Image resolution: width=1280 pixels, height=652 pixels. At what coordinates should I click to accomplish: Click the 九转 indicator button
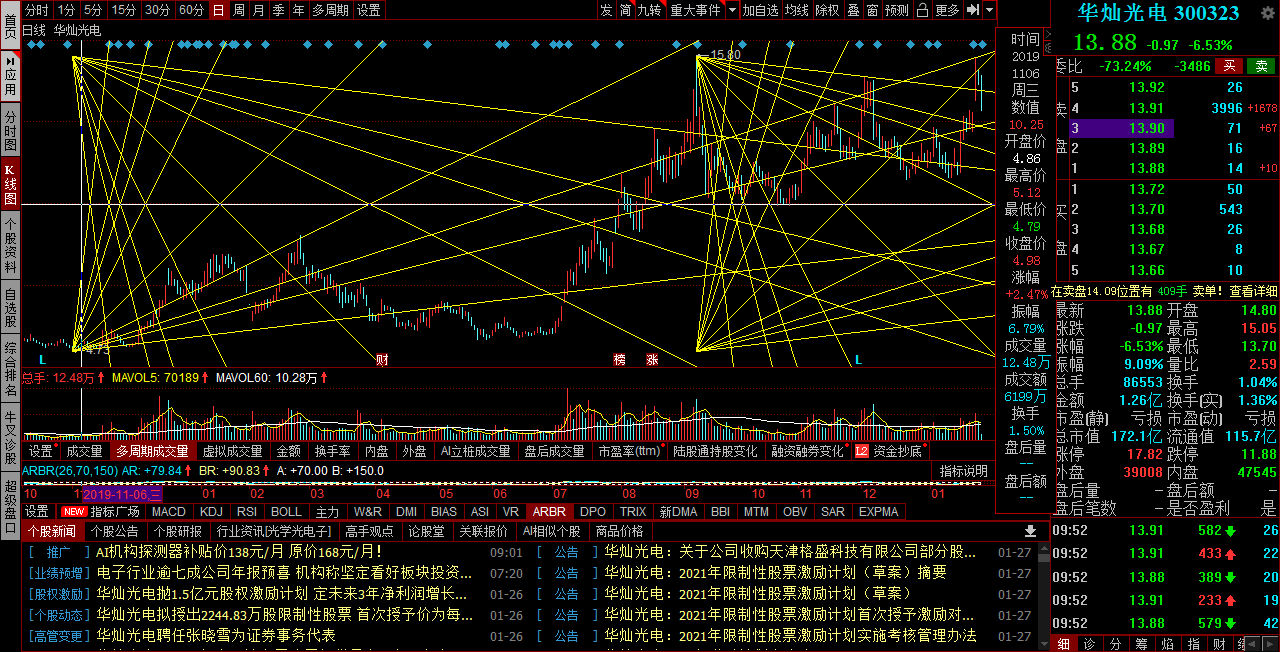click(649, 10)
